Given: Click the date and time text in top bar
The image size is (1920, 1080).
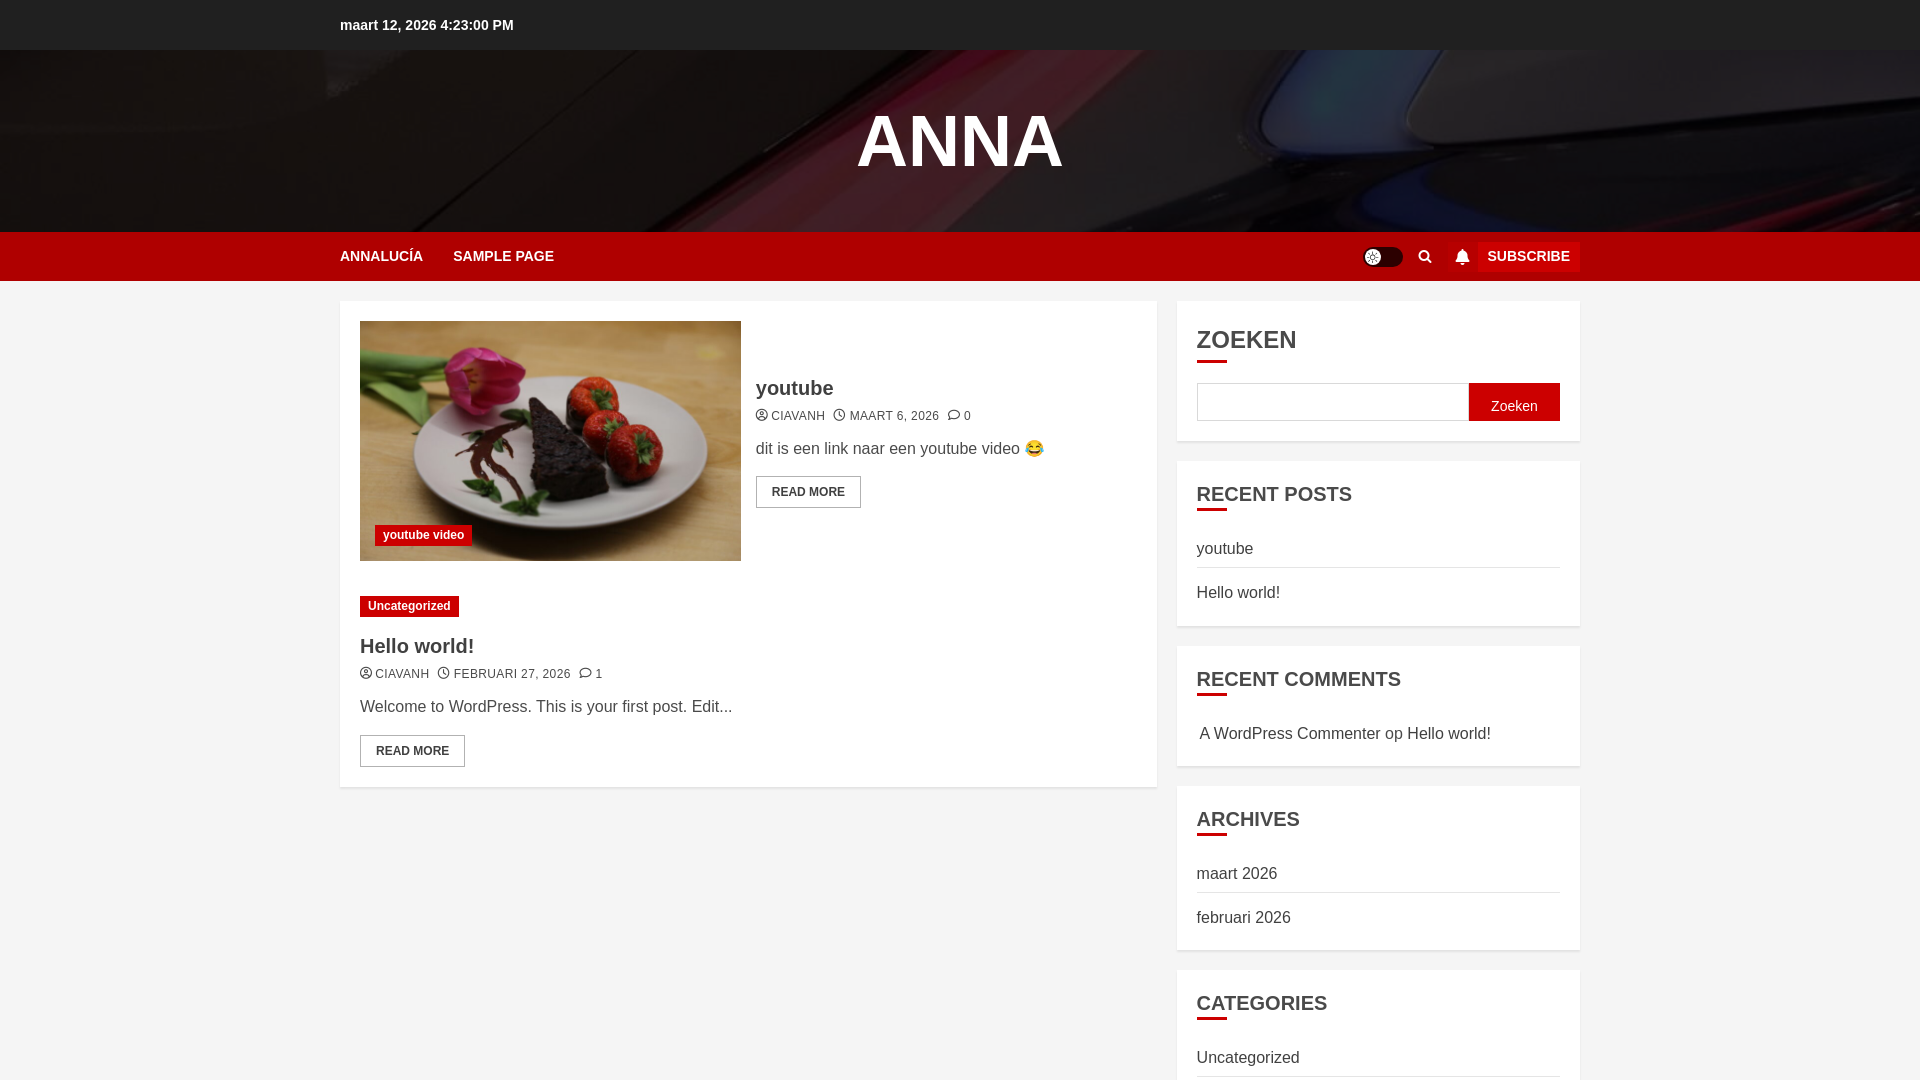Looking at the screenshot, I should click(x=426, y=25).
